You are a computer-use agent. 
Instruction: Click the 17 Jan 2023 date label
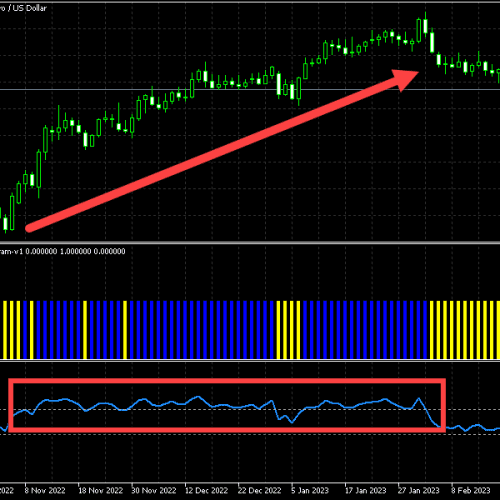pyautogui.click(x=366, y=491)
